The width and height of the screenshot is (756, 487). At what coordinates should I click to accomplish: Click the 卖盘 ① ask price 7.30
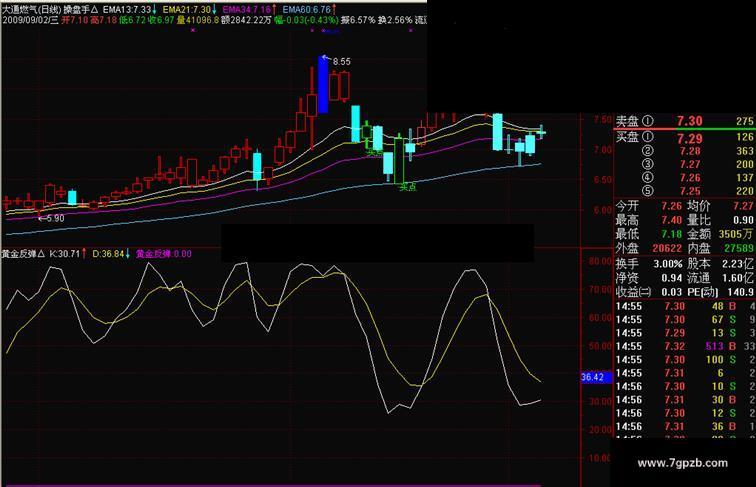689,121
